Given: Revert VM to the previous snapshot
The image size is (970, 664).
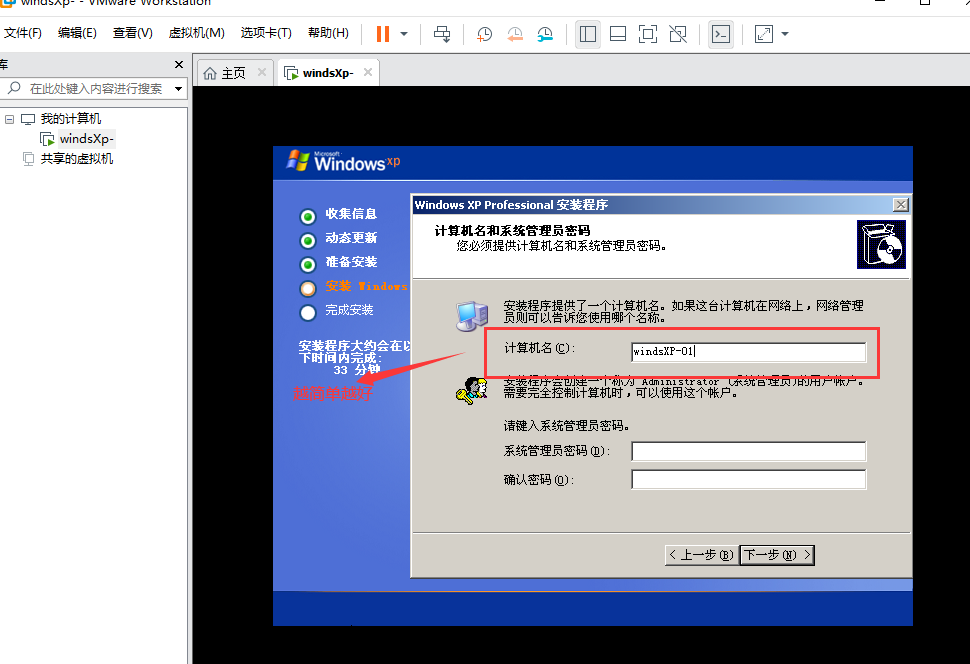Looking at the screenshot, I should pos(515,34).
